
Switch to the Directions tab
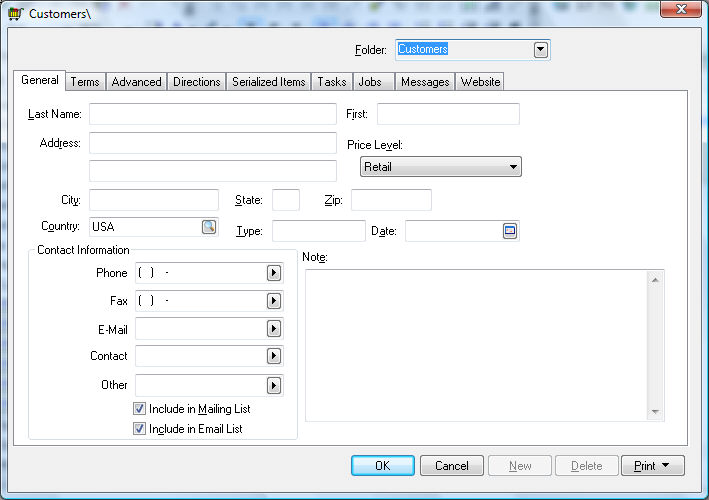pos(196,82)
